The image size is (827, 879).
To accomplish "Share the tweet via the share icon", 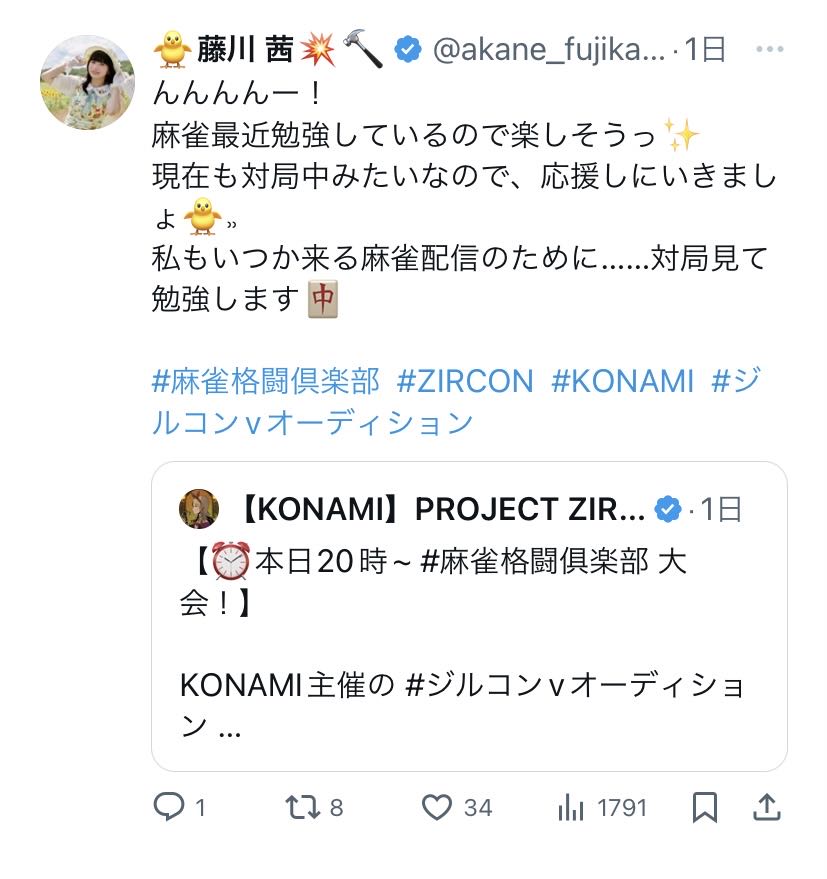I will tap(767, 806).
